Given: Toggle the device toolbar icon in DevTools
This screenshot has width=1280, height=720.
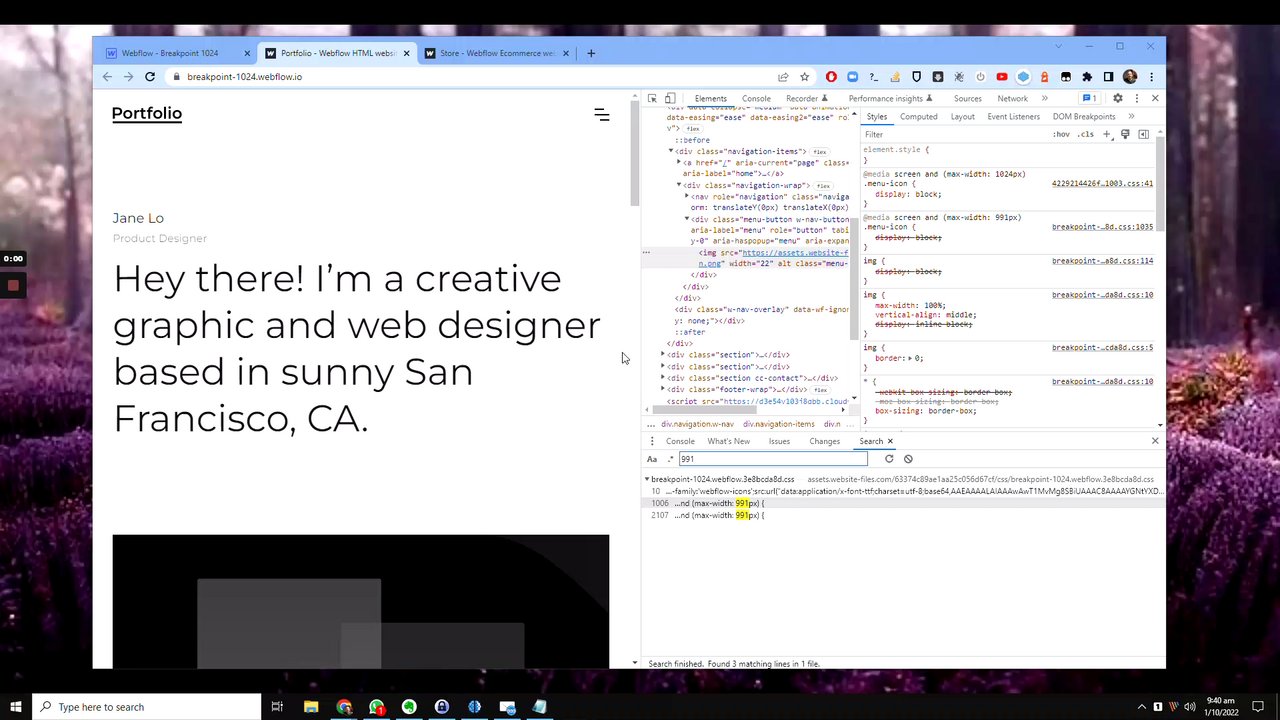Looking at the screenshot, I should point(670,98).
